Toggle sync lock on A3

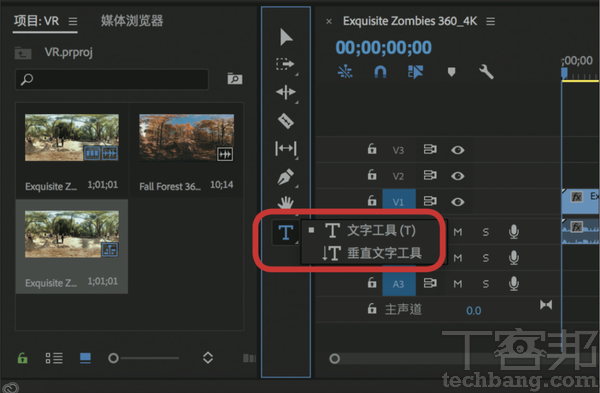point(430,283)
